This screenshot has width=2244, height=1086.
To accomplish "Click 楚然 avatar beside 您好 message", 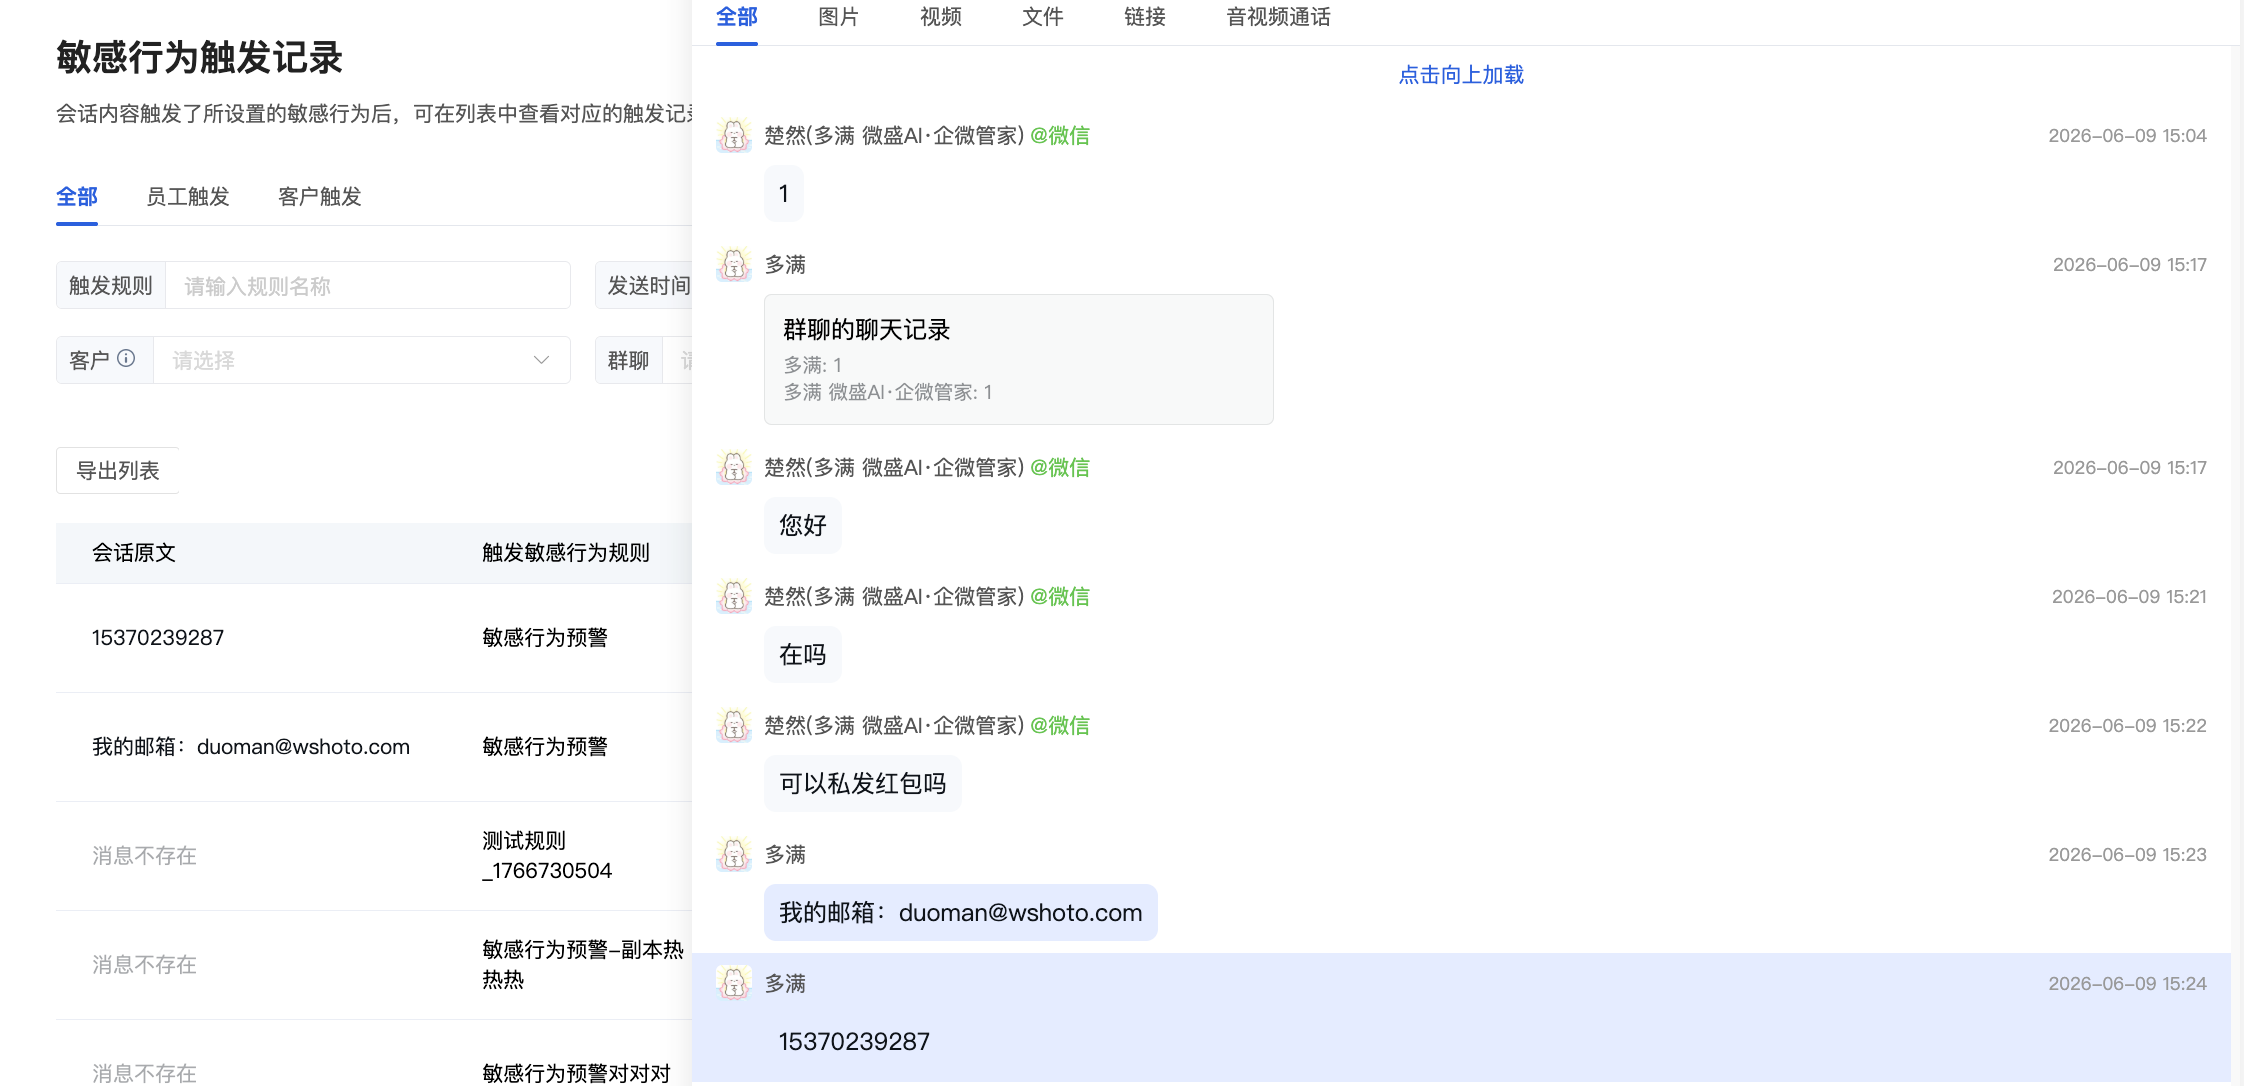I will pyautogui.click(x=734, y=467).
